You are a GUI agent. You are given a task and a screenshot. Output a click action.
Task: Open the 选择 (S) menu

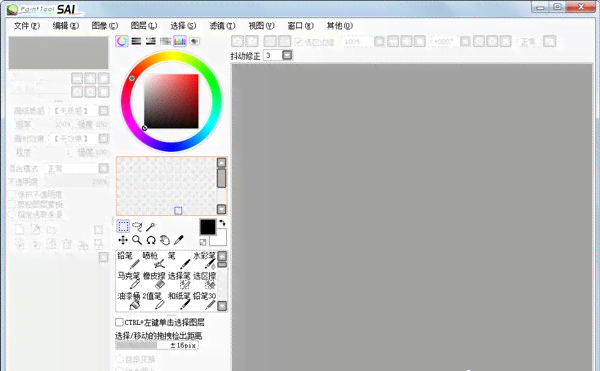[x=183, y=26]
